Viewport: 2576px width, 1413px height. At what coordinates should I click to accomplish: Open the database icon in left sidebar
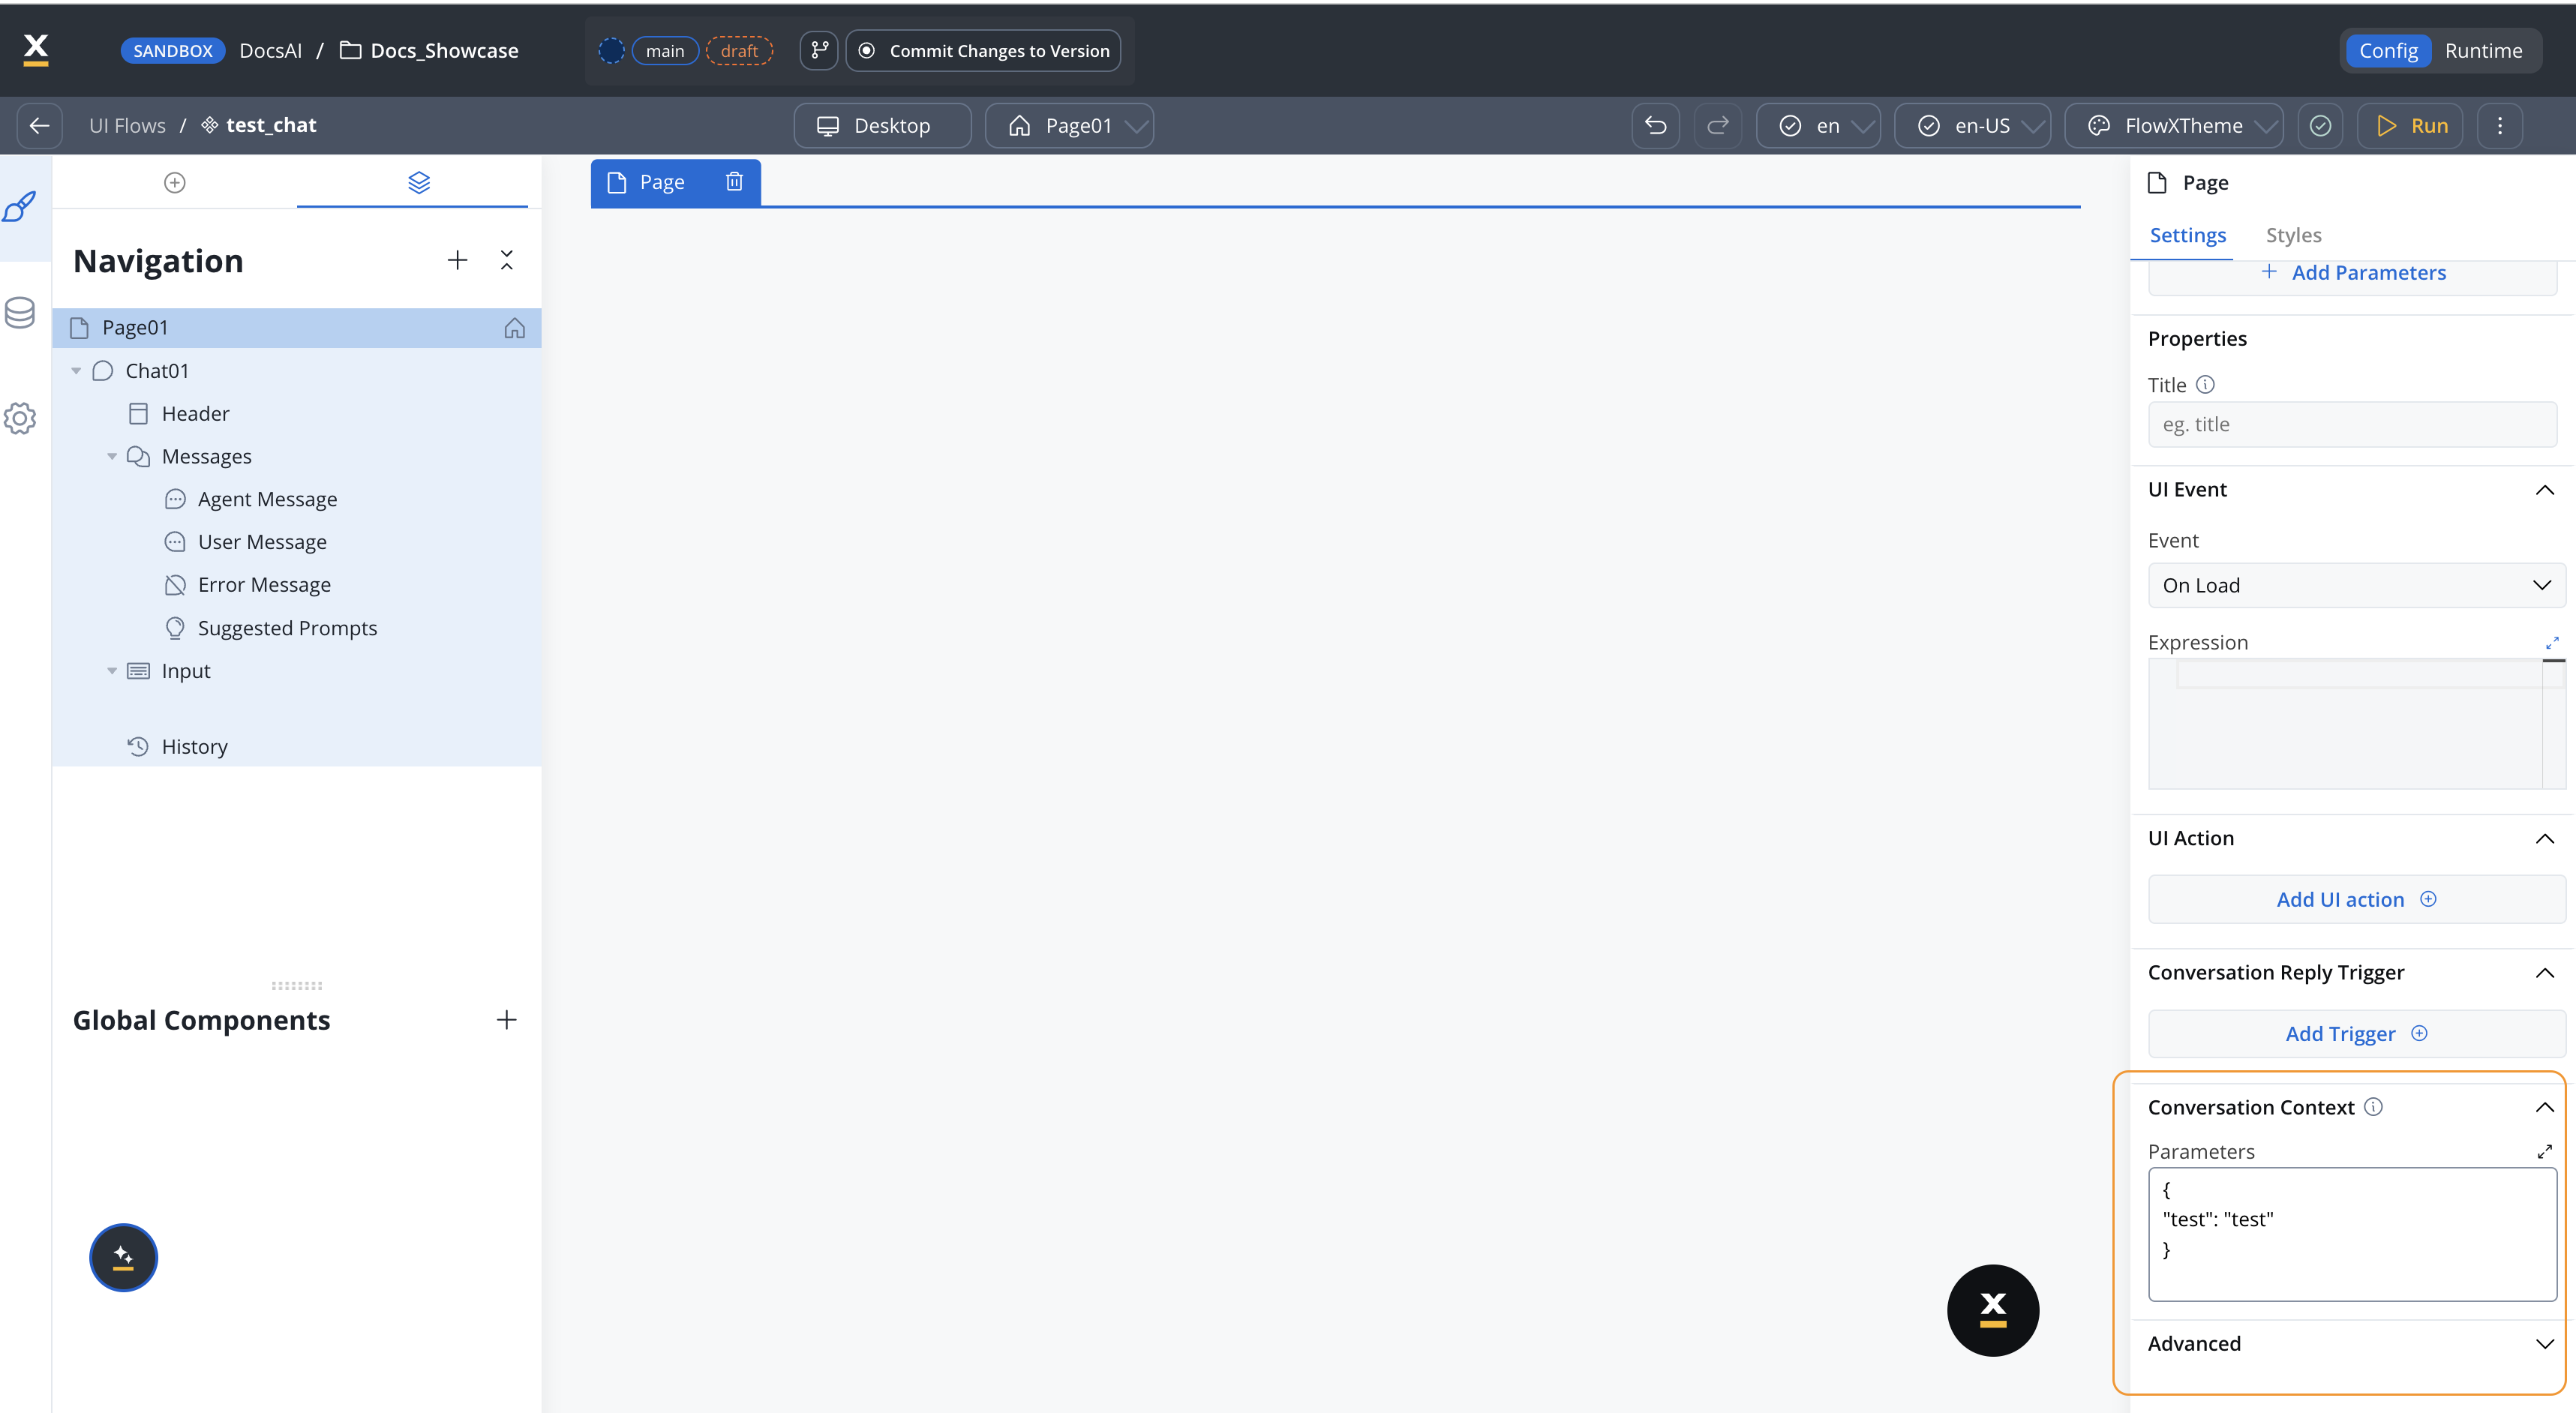pos(21,313)
